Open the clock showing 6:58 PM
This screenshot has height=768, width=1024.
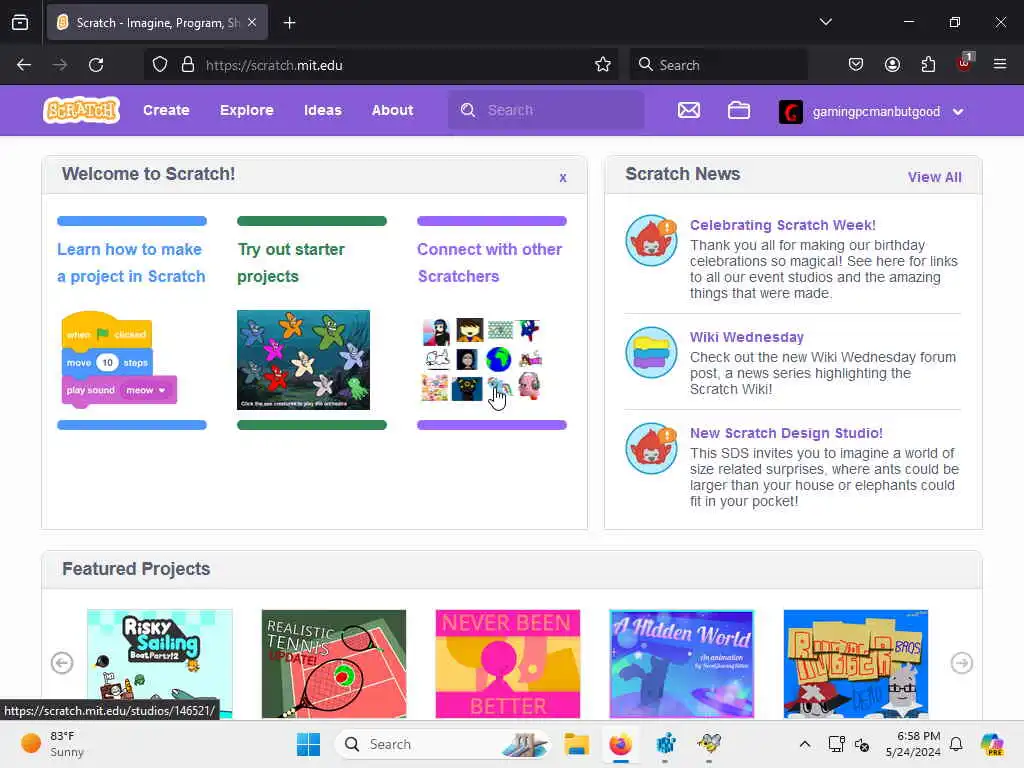pos(913,744)
